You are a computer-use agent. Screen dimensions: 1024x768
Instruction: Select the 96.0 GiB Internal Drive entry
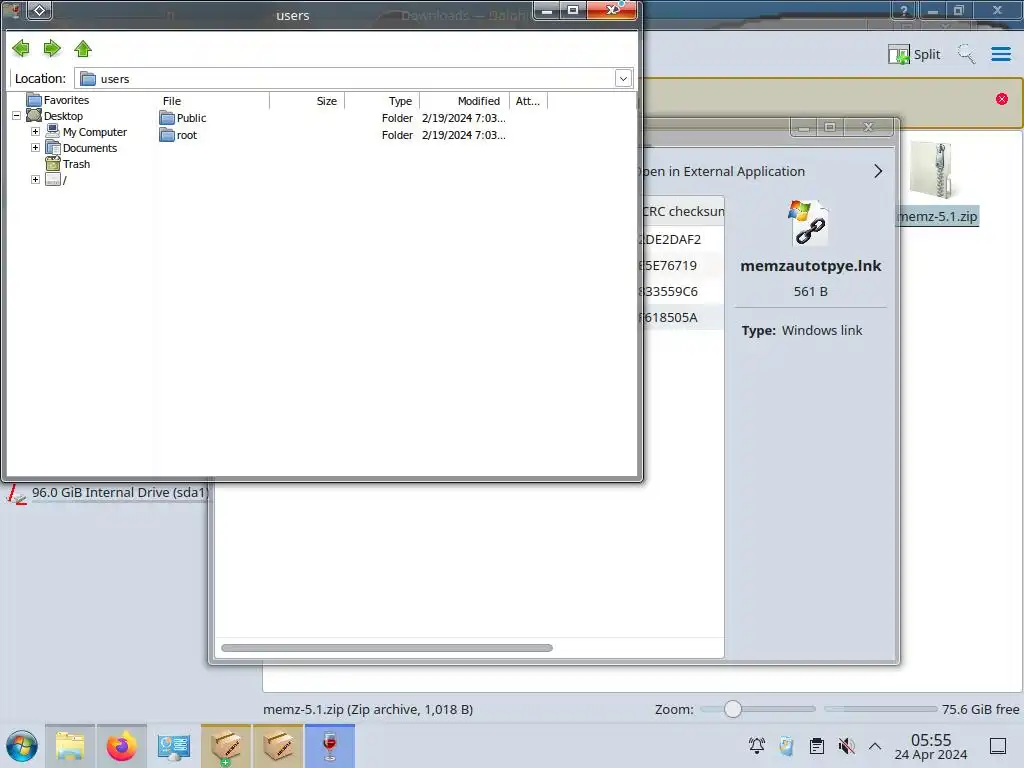click(x=108, y=493)
